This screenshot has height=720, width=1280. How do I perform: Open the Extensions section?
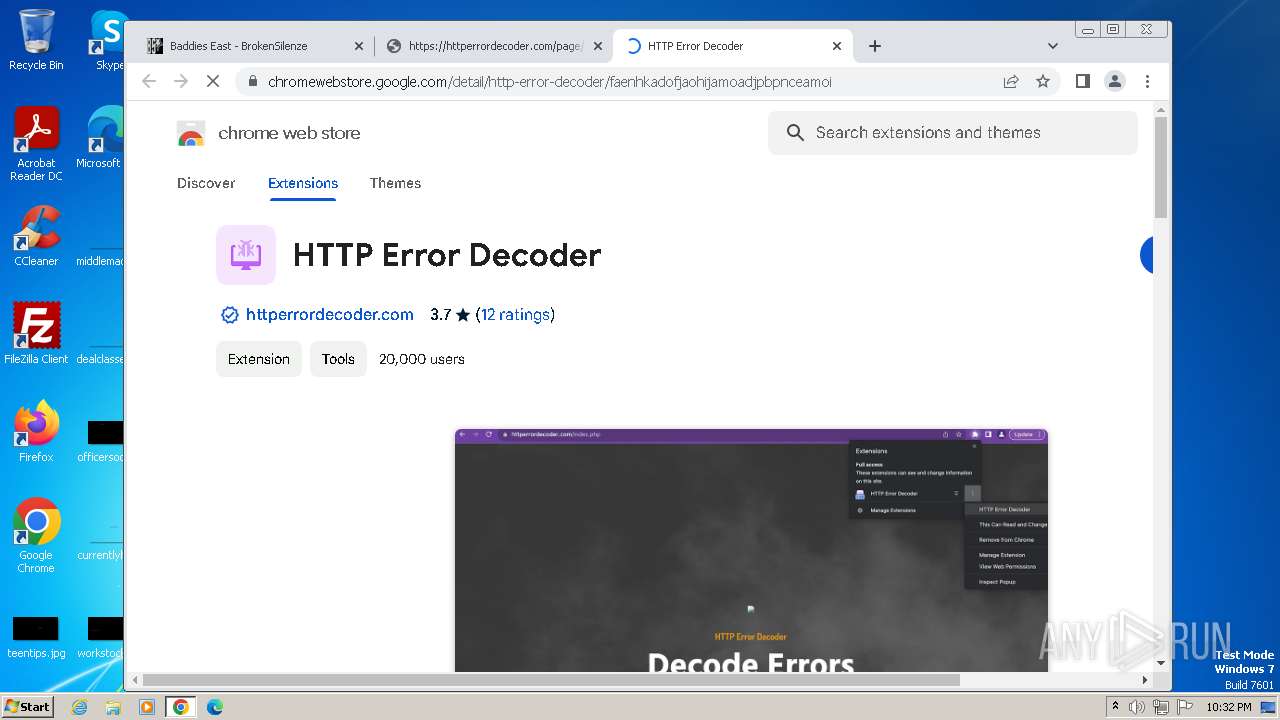click(303, 183)
